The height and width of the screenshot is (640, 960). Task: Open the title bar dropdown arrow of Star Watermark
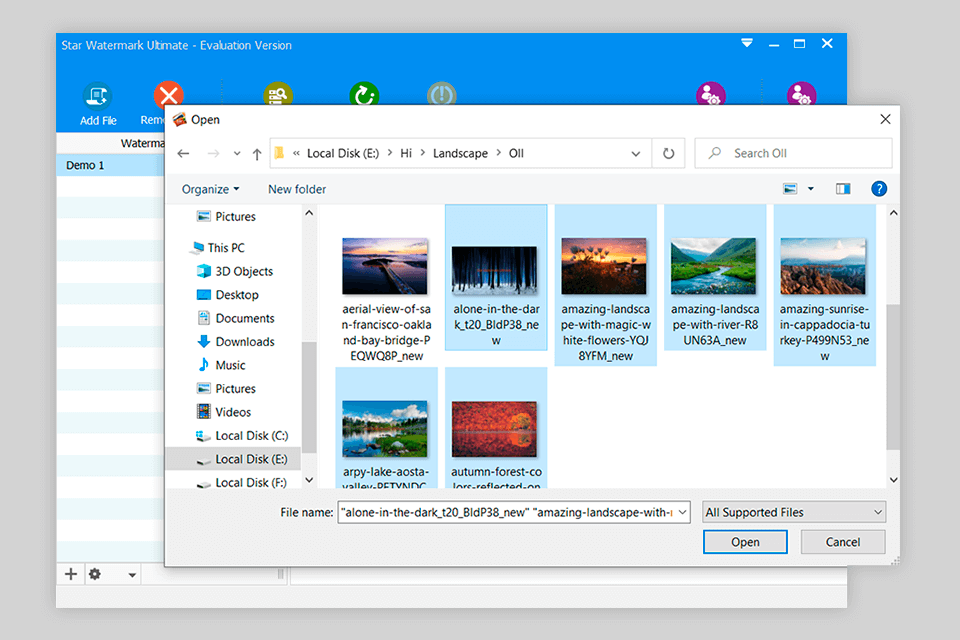point(747,43)
